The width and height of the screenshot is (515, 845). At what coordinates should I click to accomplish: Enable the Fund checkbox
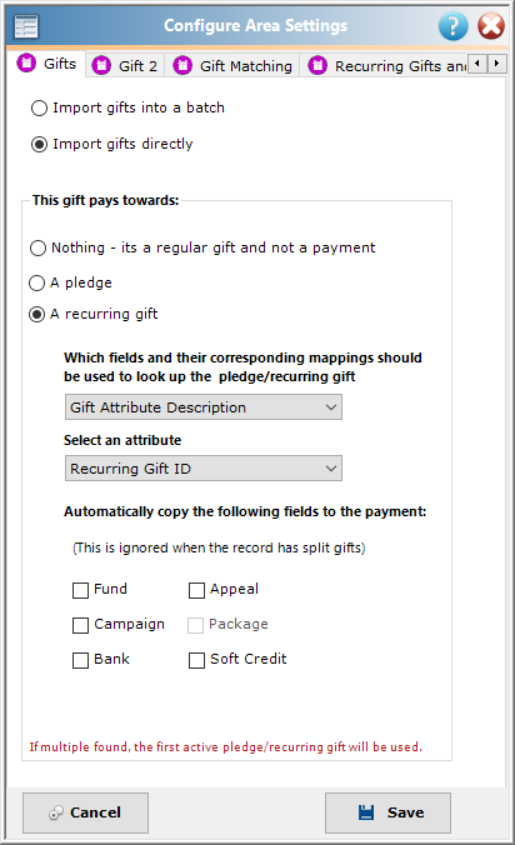coord(80,590)
